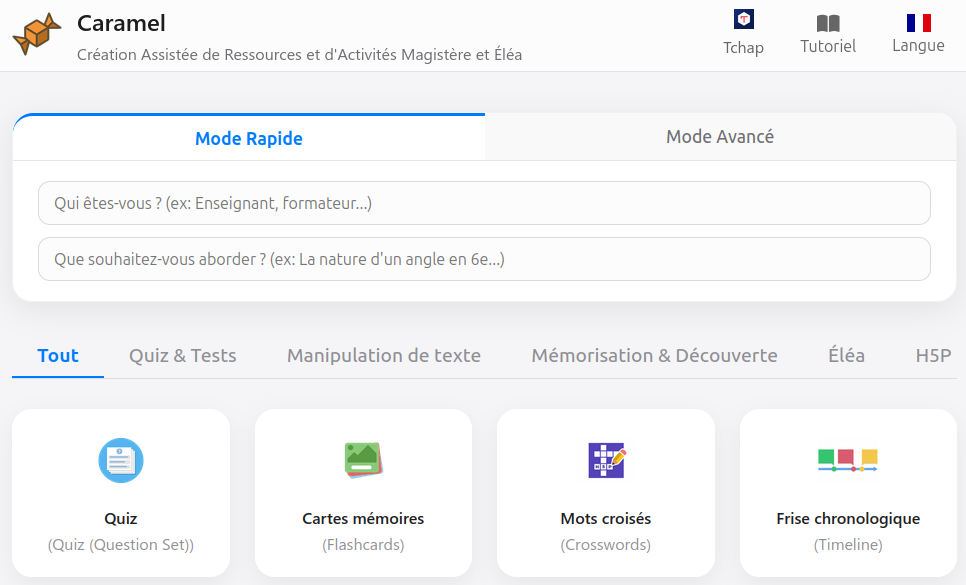Screen dimensions: 966x585
Task: Open the Langue language selector
Action: [918, 46]
